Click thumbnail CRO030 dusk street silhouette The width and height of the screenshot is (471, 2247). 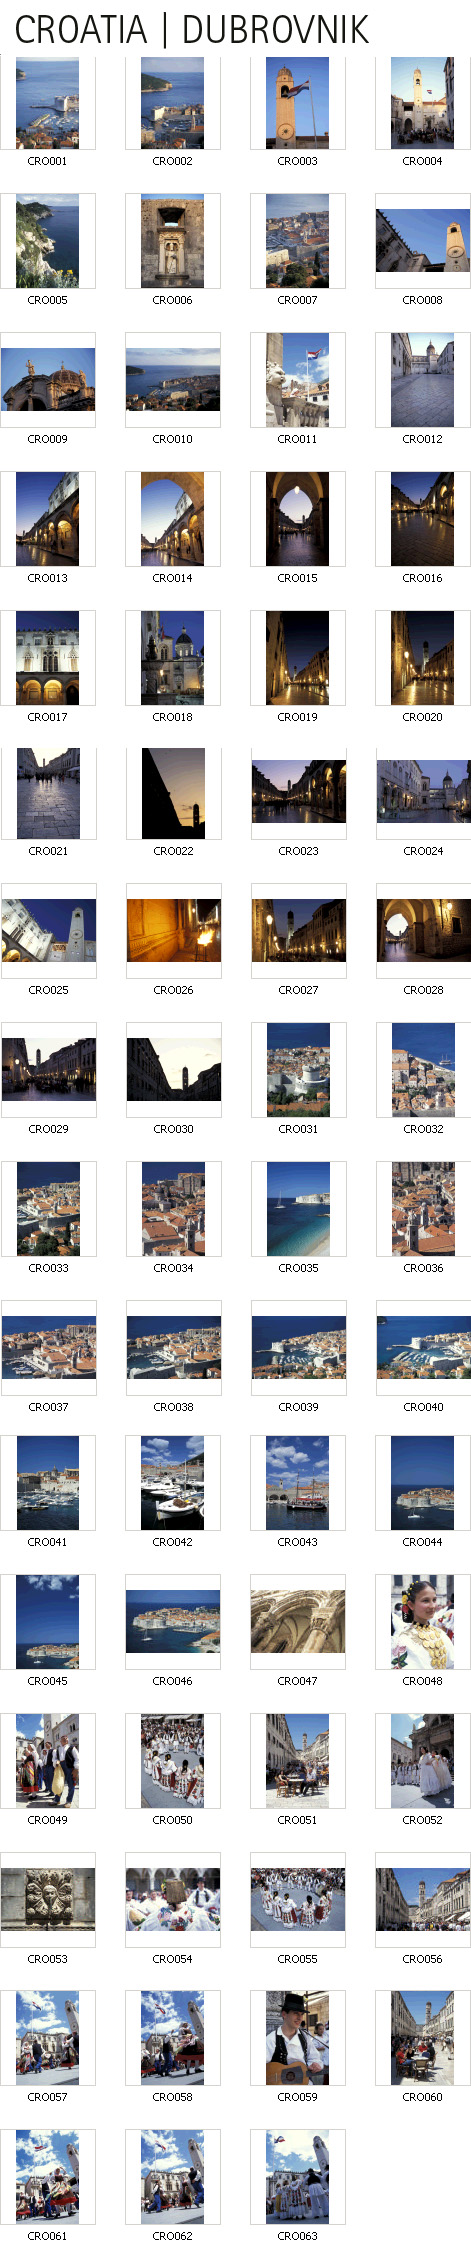click(x=173, y=1069)
